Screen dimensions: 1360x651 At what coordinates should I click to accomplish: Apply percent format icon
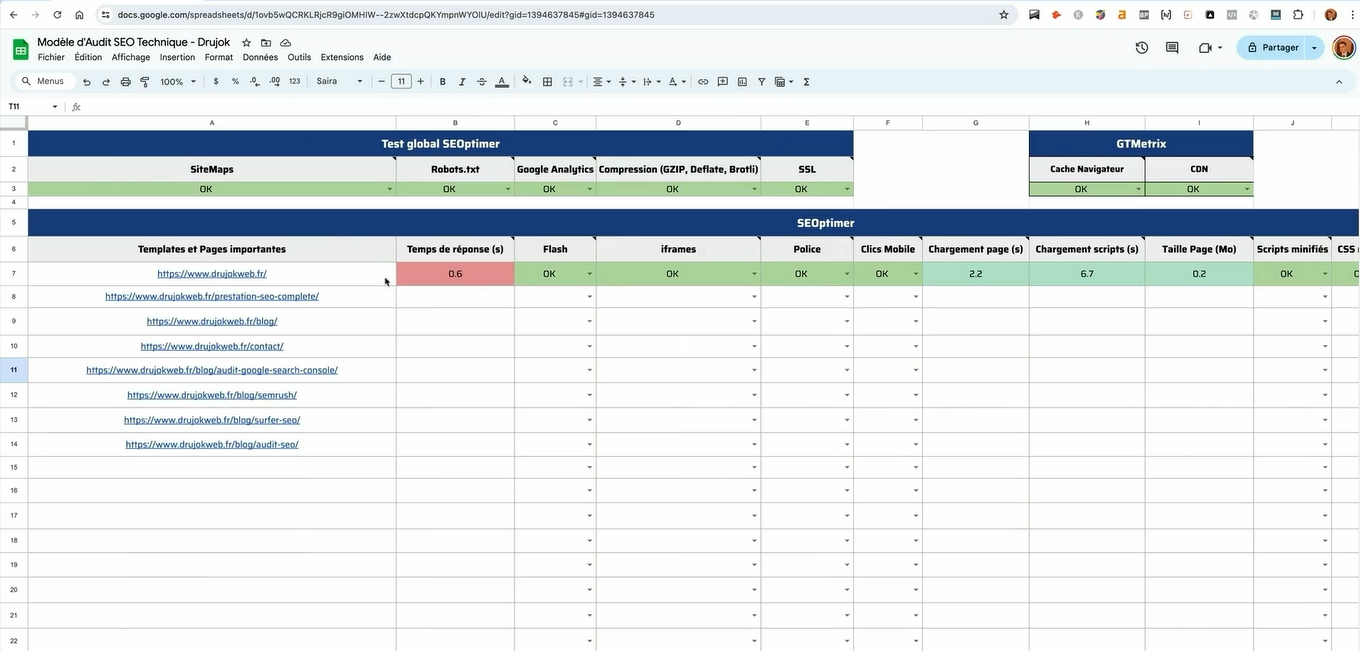pyautogui.click(x=235, y=82)
